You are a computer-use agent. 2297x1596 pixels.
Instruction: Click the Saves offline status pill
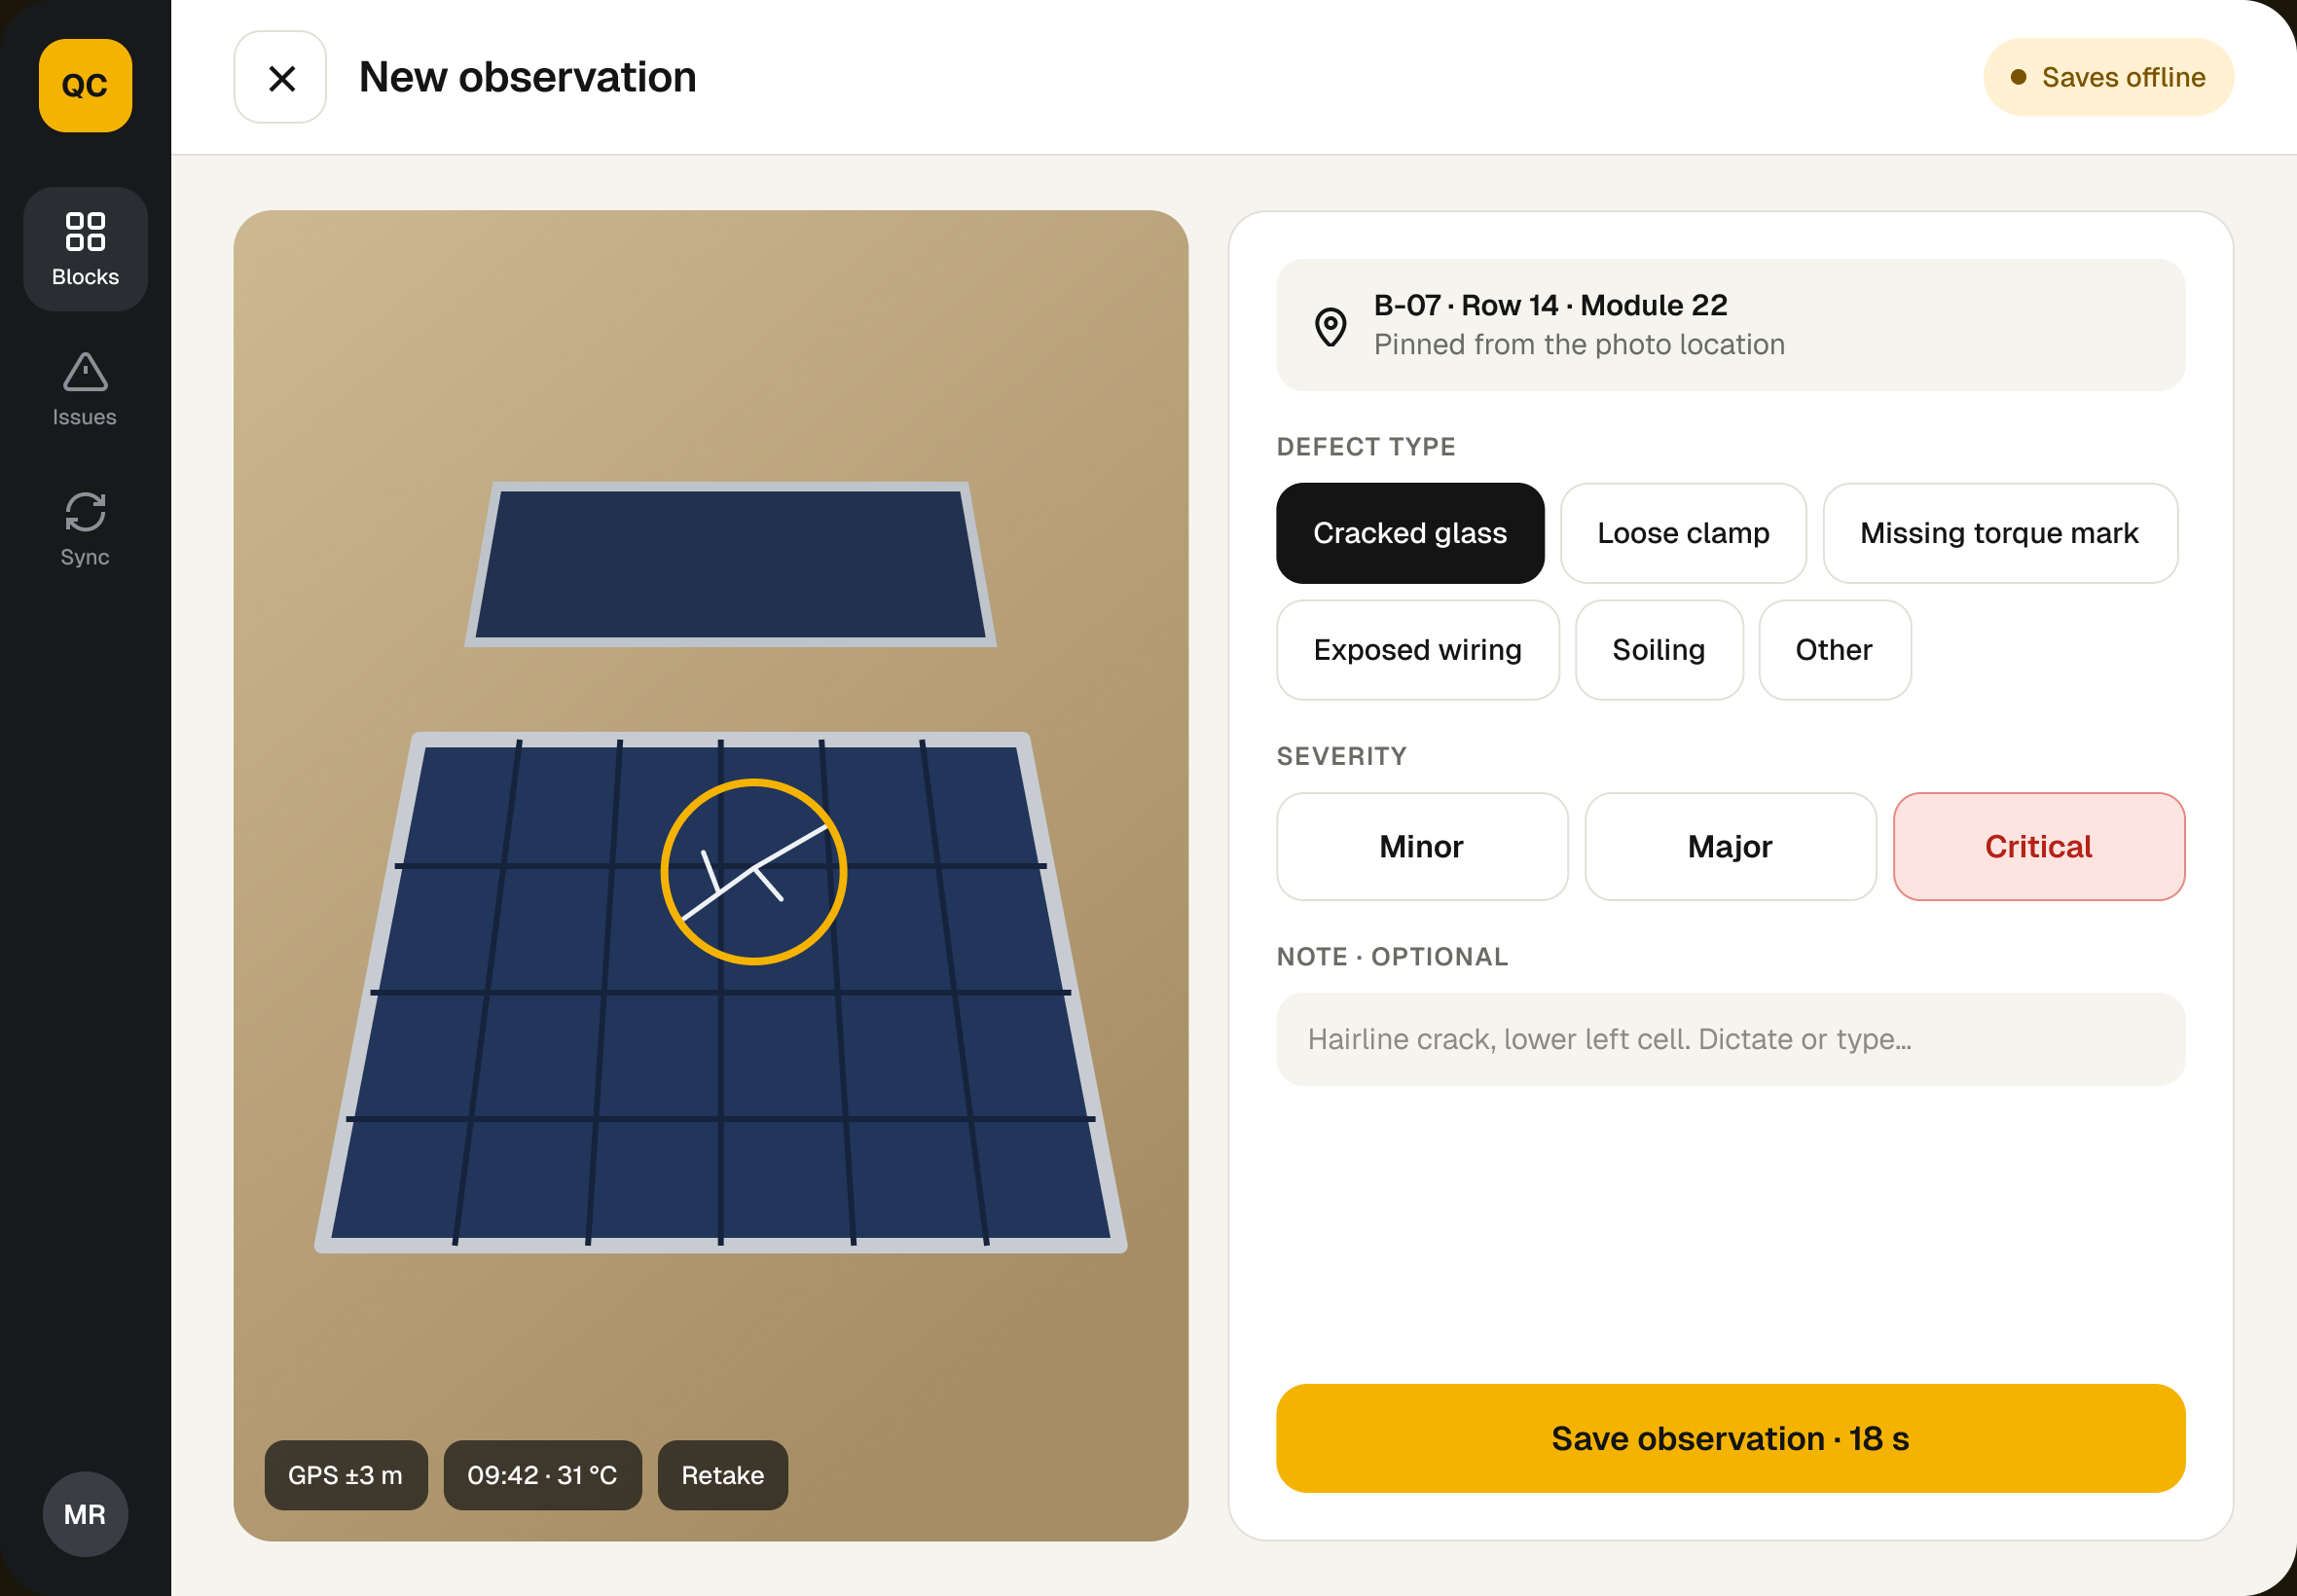coord(2108,77)
